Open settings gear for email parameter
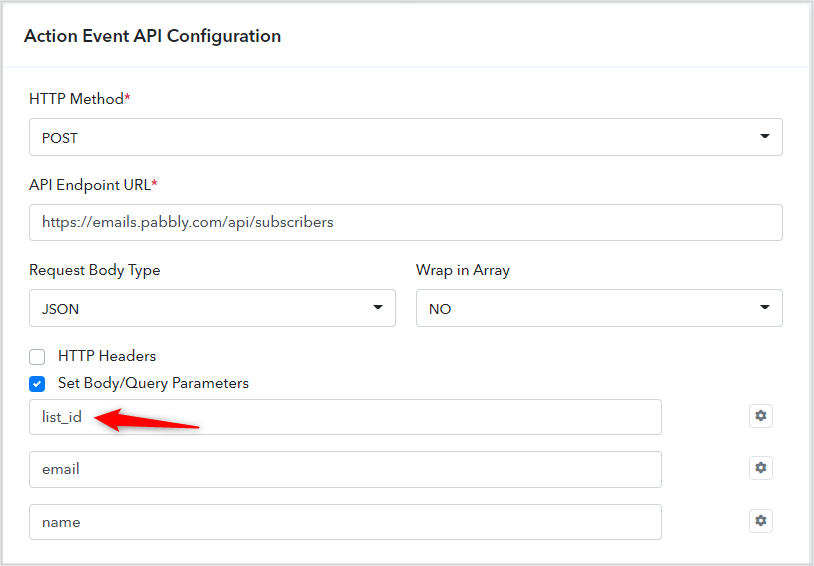This screenshot has height=566, width=814. pos(761,468)
